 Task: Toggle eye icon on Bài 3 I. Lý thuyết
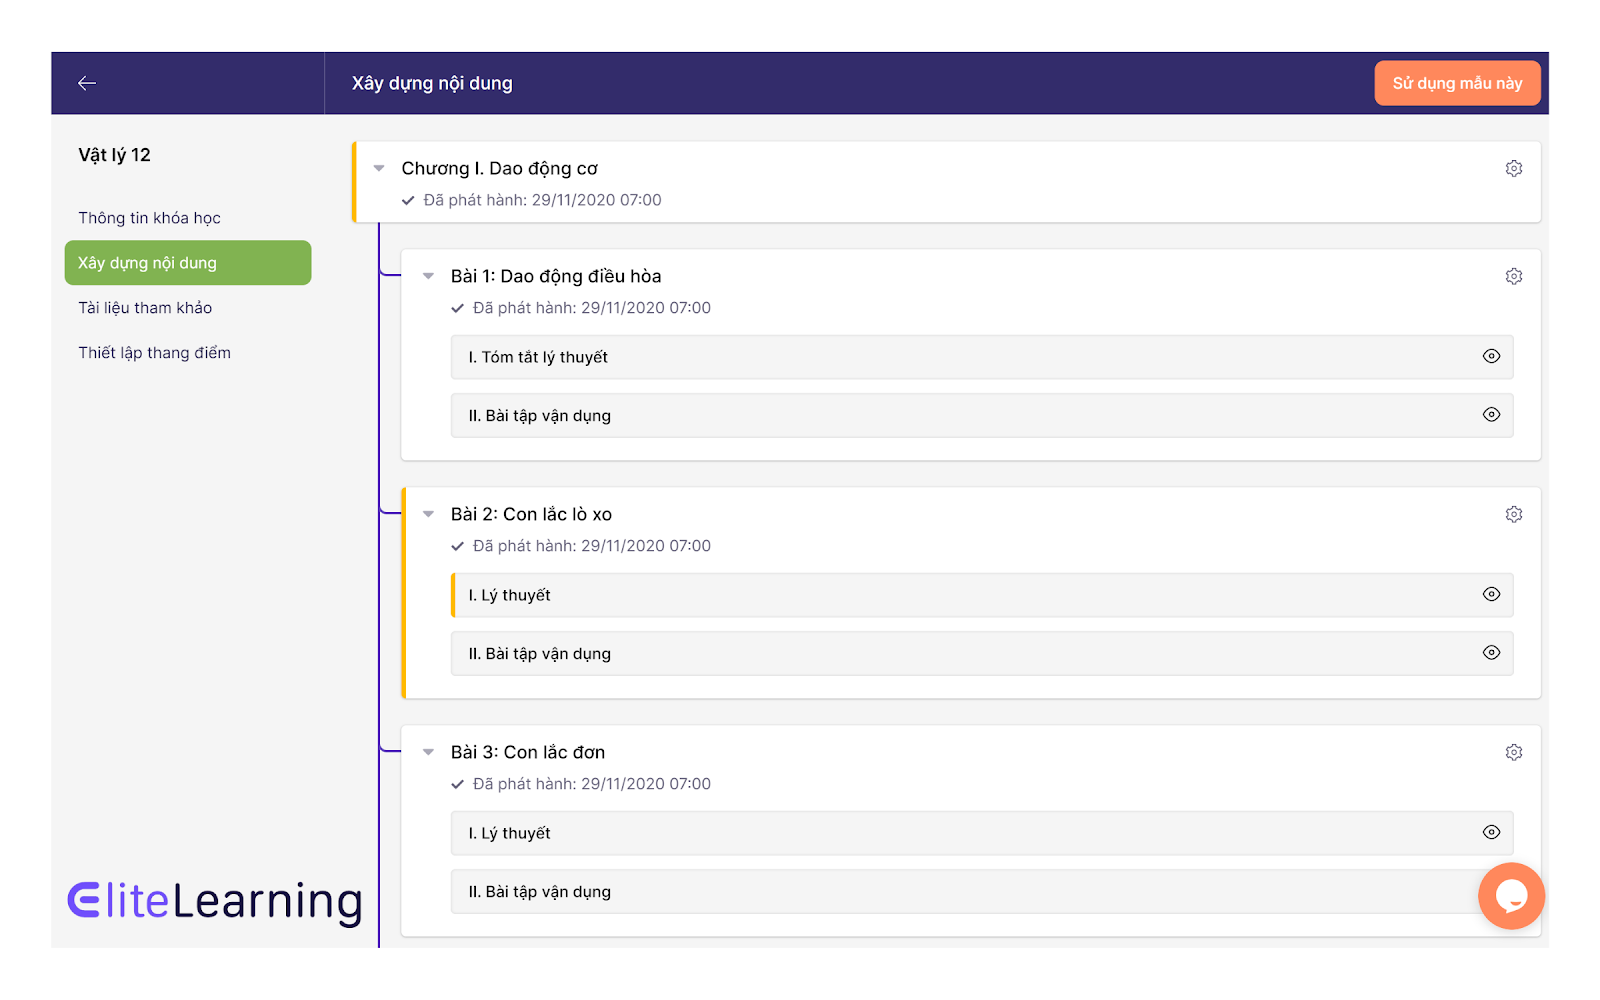pos(1491,832)
